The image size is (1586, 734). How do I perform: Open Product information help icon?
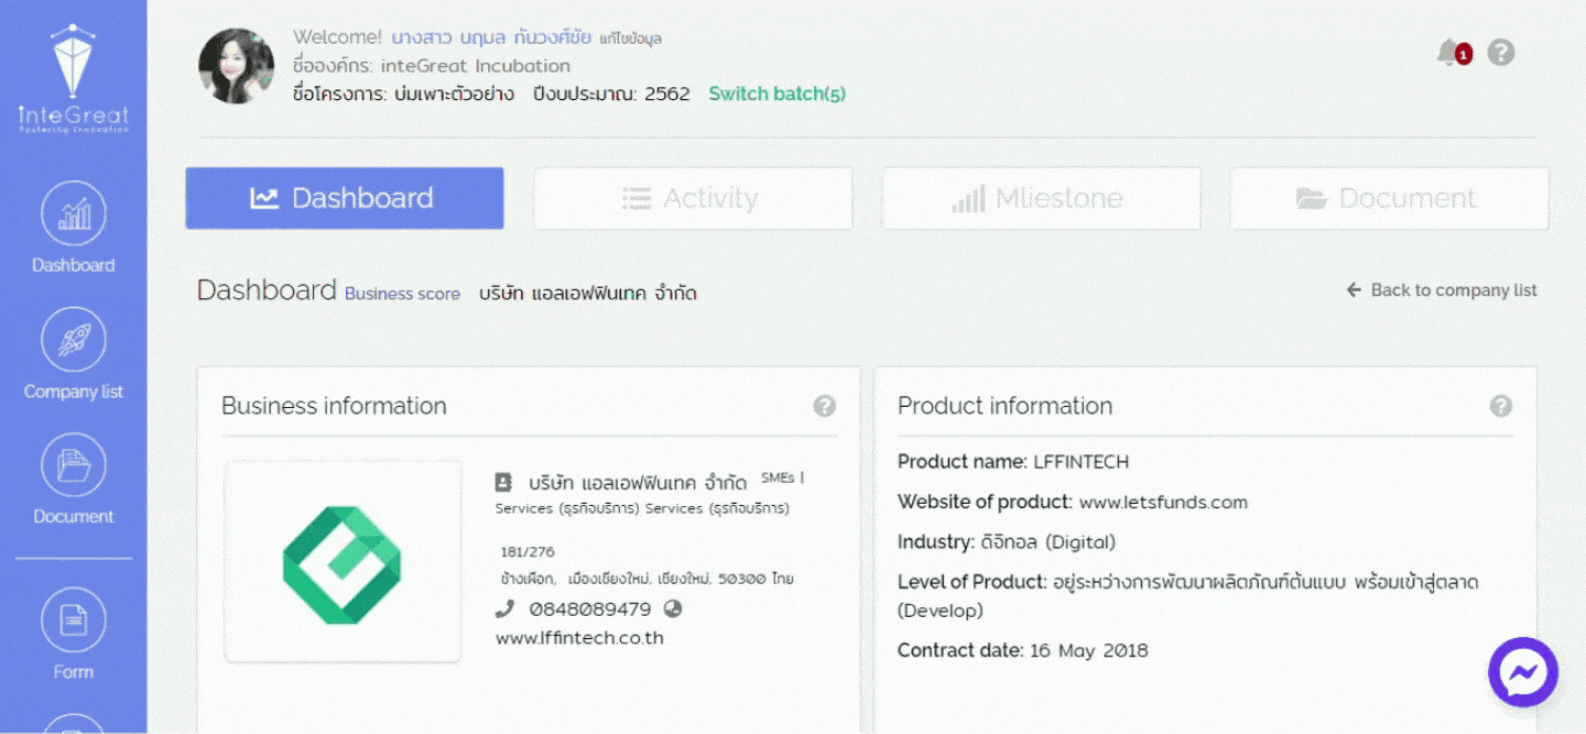tap(1501, 406)
